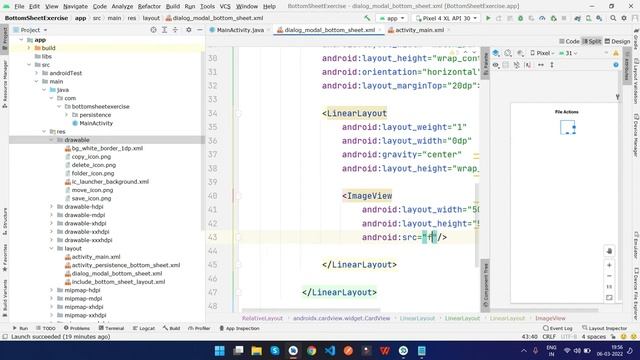Viewport: 640px width, 360px height.
Task: Zoom in the layout preview with plus
Action: (x=609, y=265)
